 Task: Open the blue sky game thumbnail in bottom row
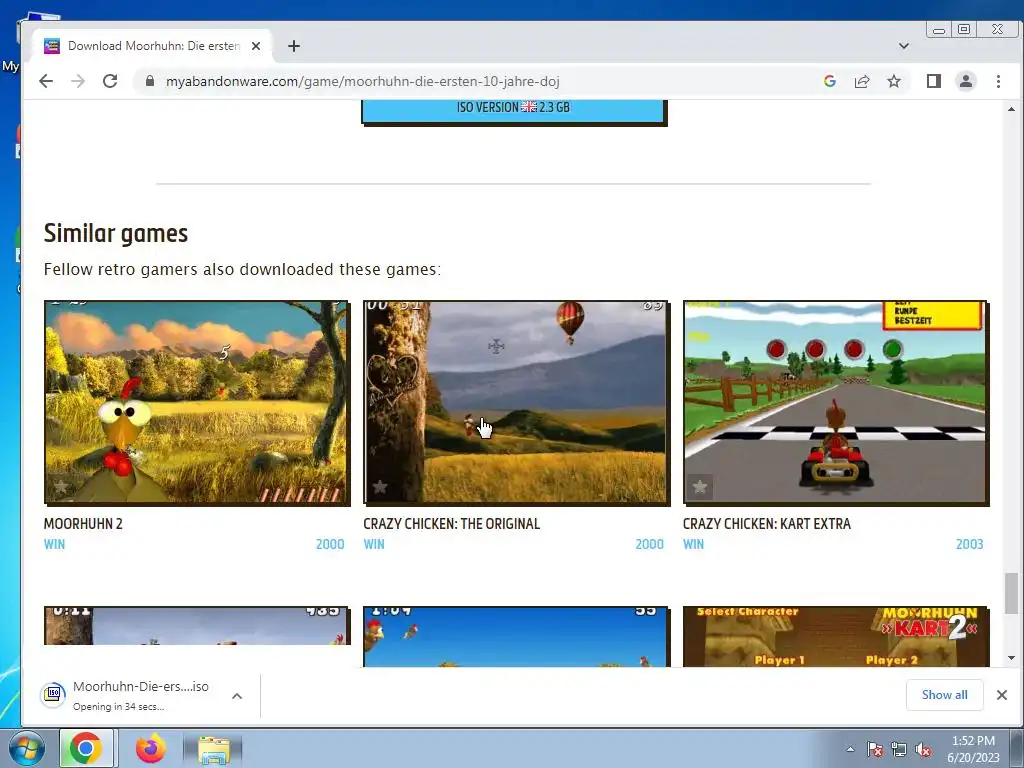click(x=516, y=636)
